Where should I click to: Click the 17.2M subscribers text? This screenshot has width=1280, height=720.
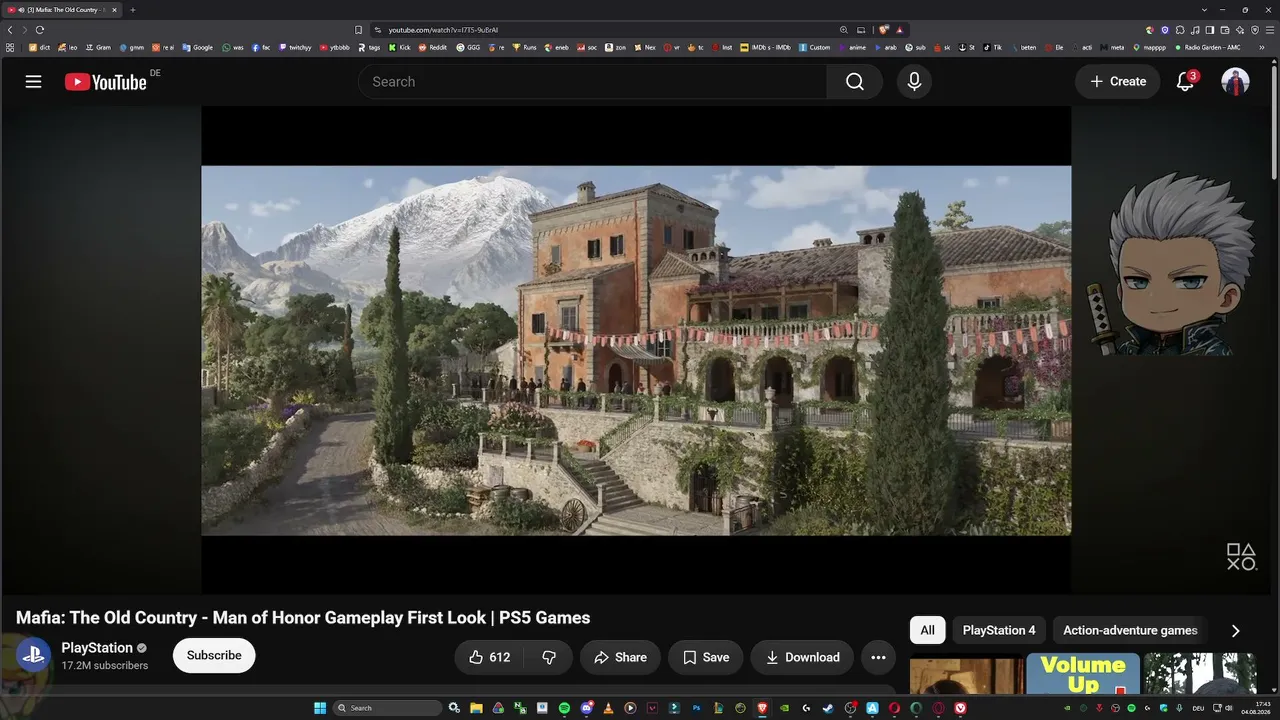pyautogui.click(x=105, y=666)
